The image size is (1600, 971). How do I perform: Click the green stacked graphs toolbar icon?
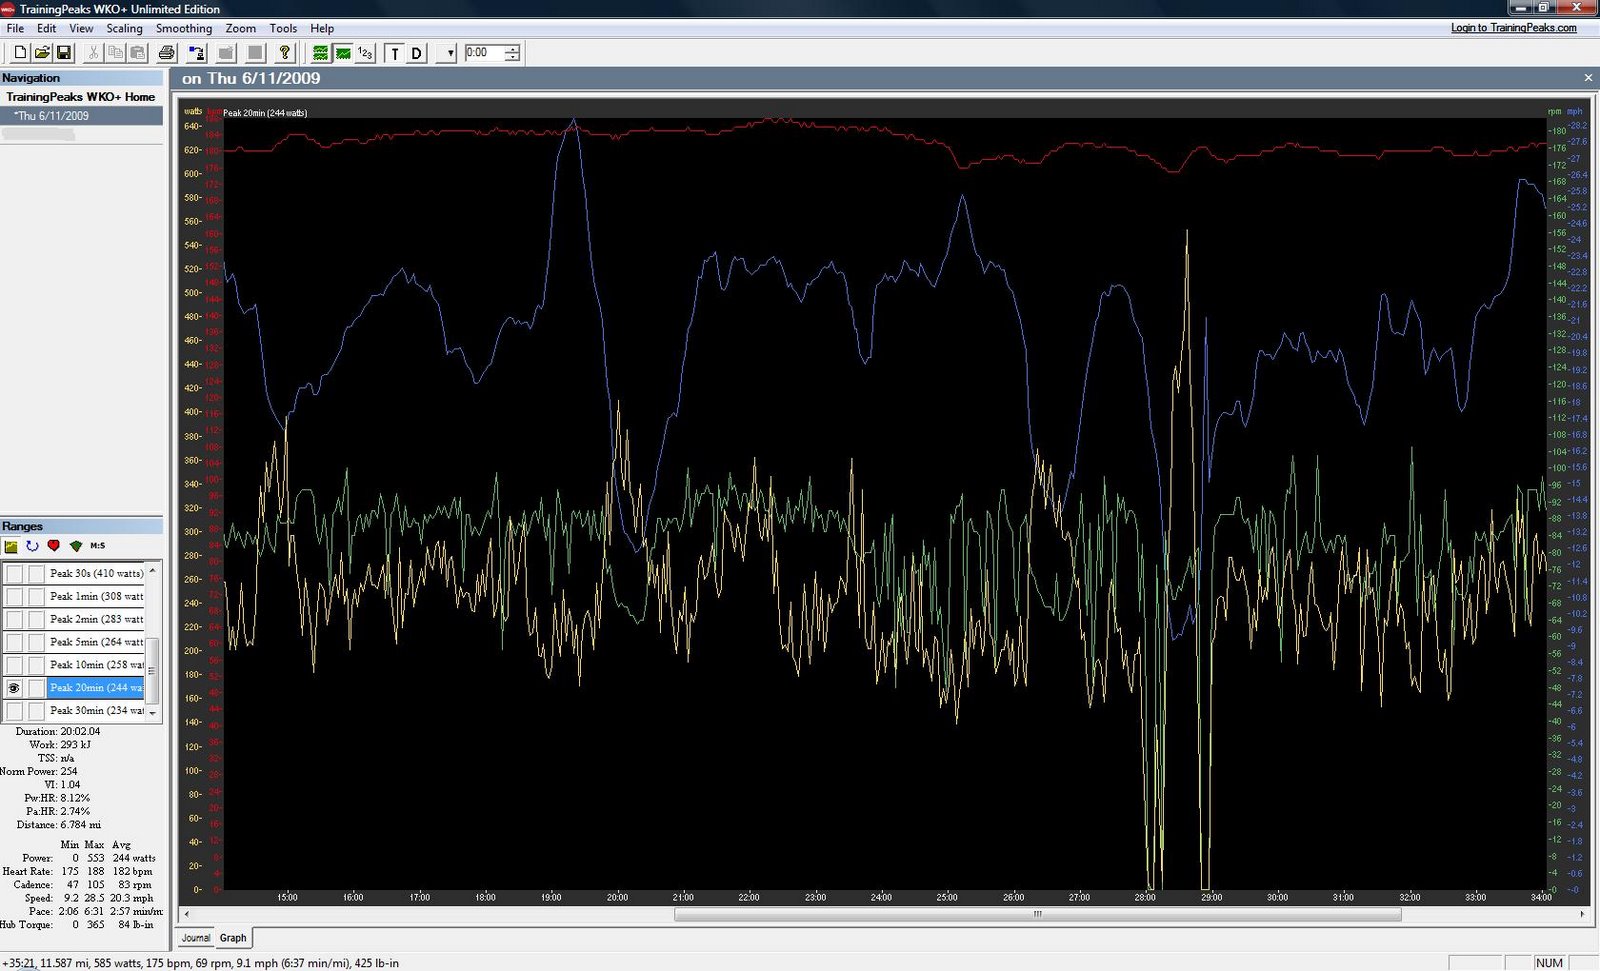coord(320,53)
